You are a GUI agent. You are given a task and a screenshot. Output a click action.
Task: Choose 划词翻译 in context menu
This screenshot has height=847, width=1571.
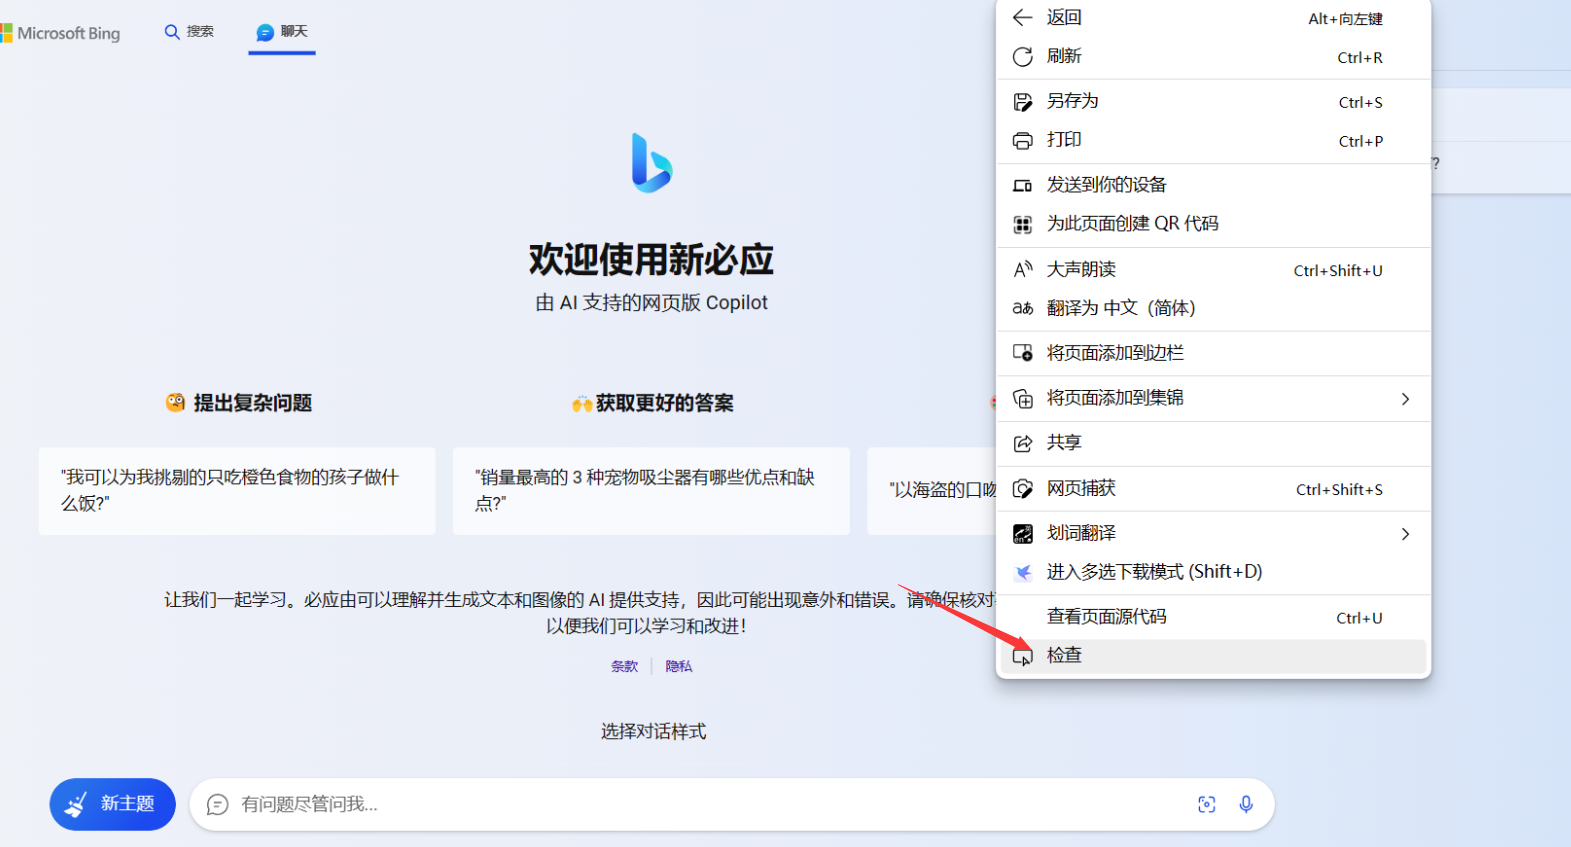[x=1213, y=533]
